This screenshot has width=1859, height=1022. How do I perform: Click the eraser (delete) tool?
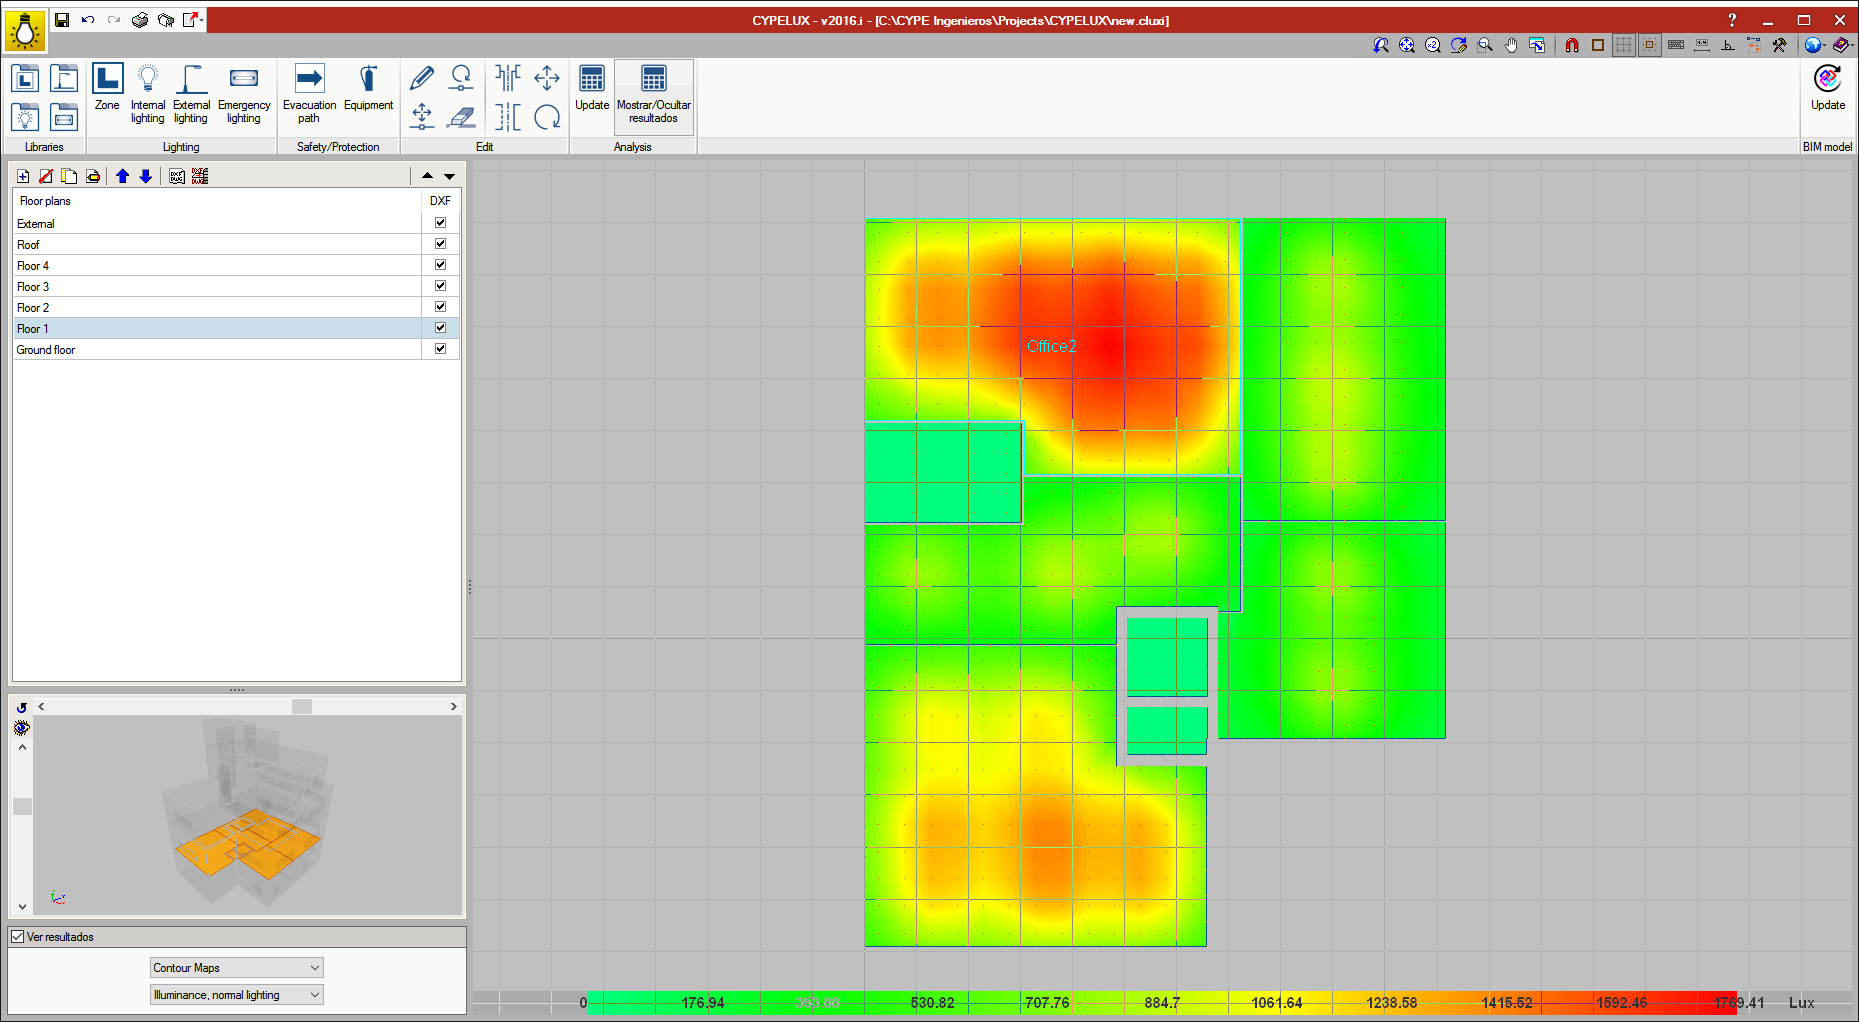click(x=461, y=117)
